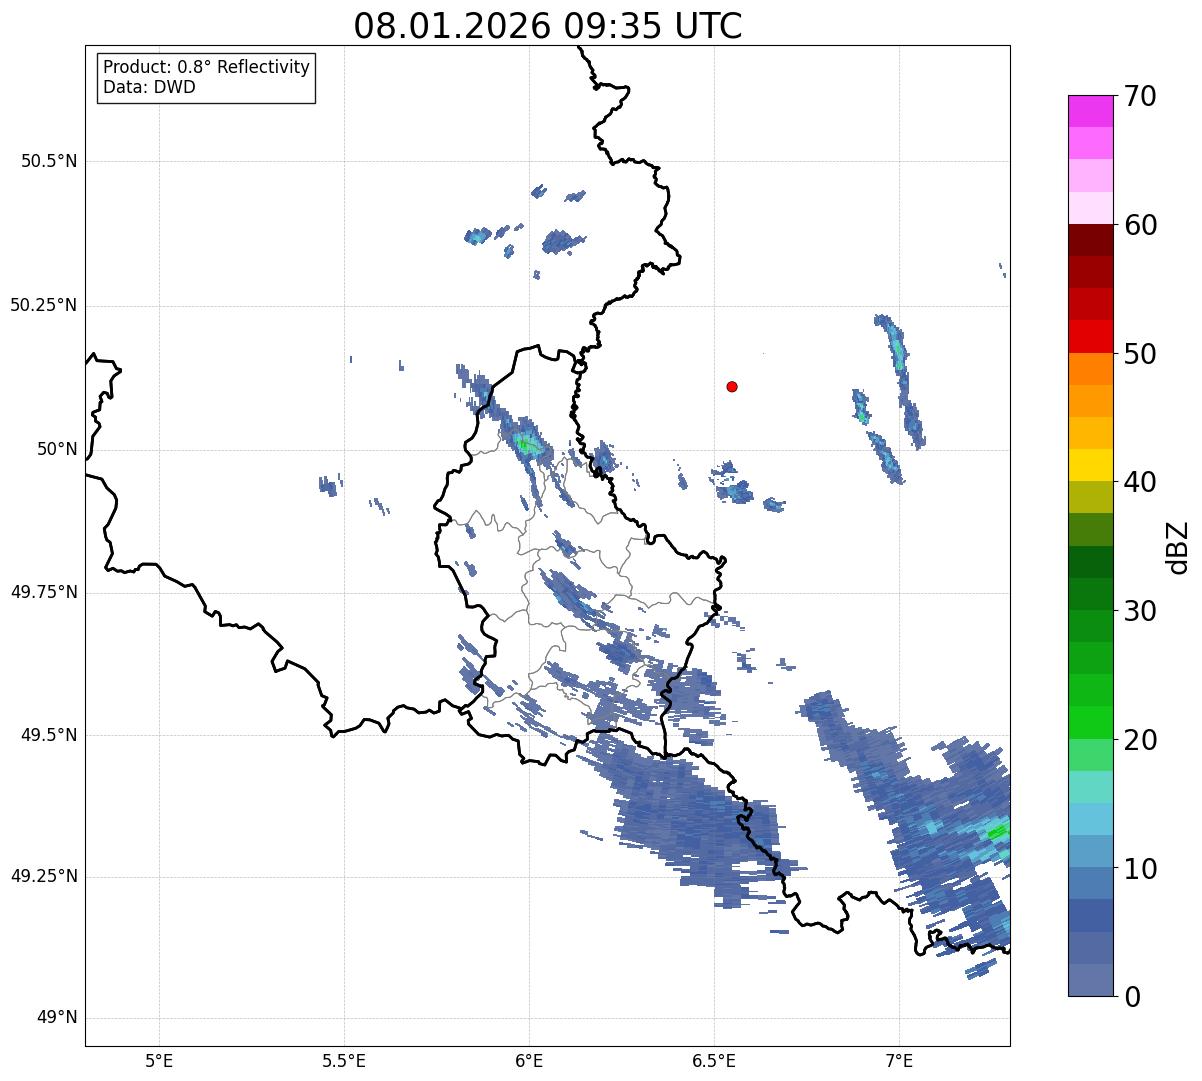Click the "dBZ" colorbar label

1178,546
